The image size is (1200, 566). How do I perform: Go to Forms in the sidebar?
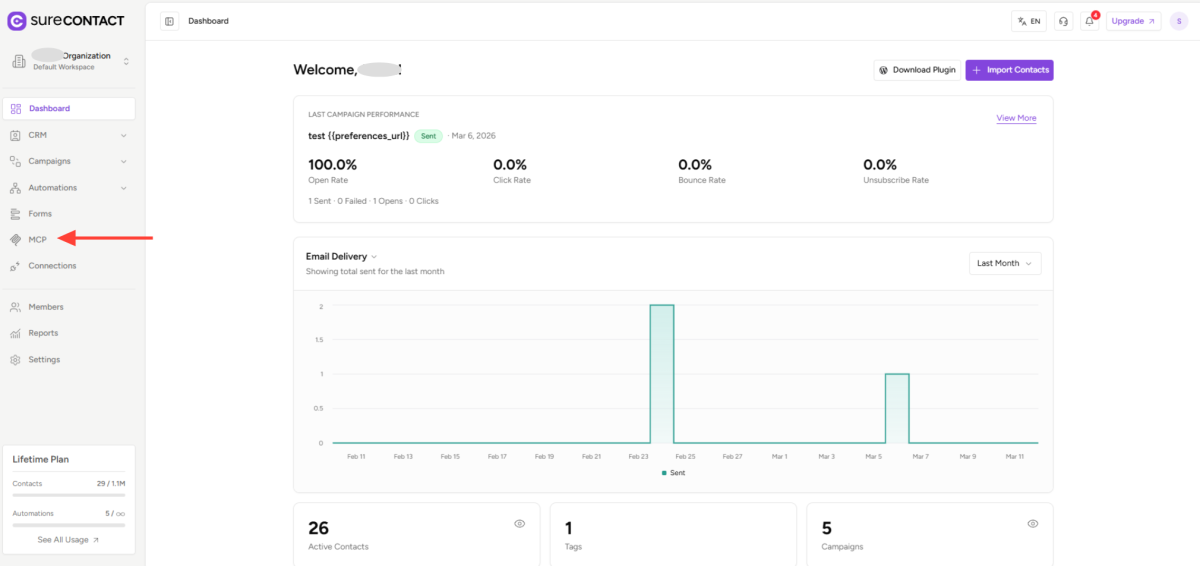tap(40, 214)
